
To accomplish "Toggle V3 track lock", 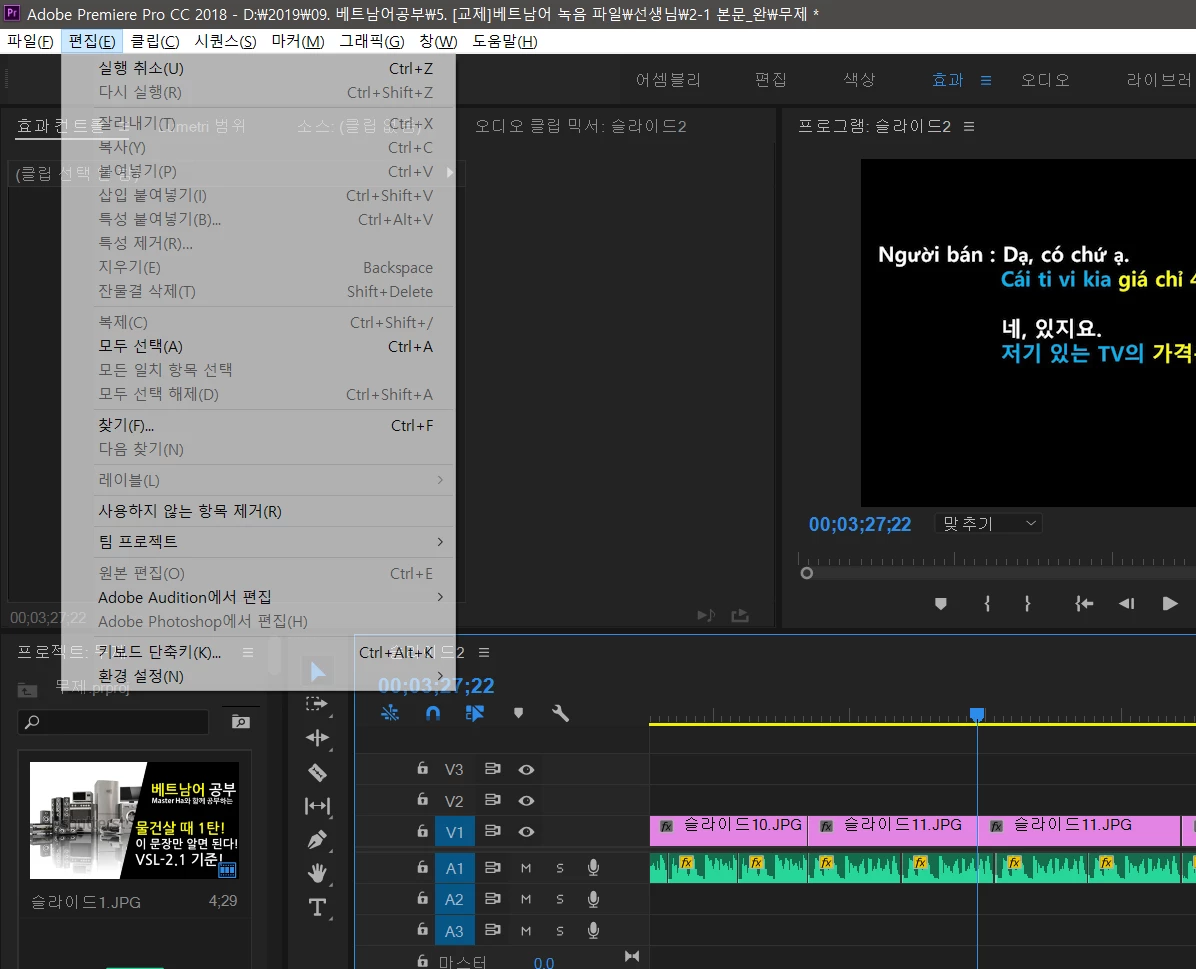I will pyautogui.click(x=423, y=768).
